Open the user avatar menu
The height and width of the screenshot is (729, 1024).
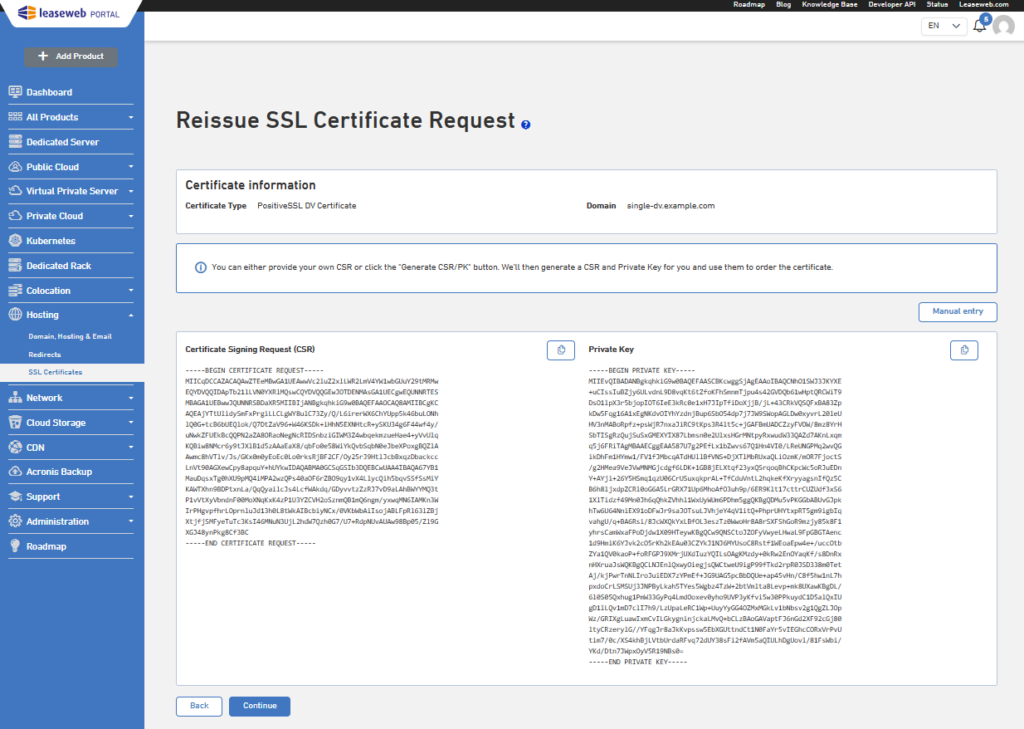click(1004, 25)
